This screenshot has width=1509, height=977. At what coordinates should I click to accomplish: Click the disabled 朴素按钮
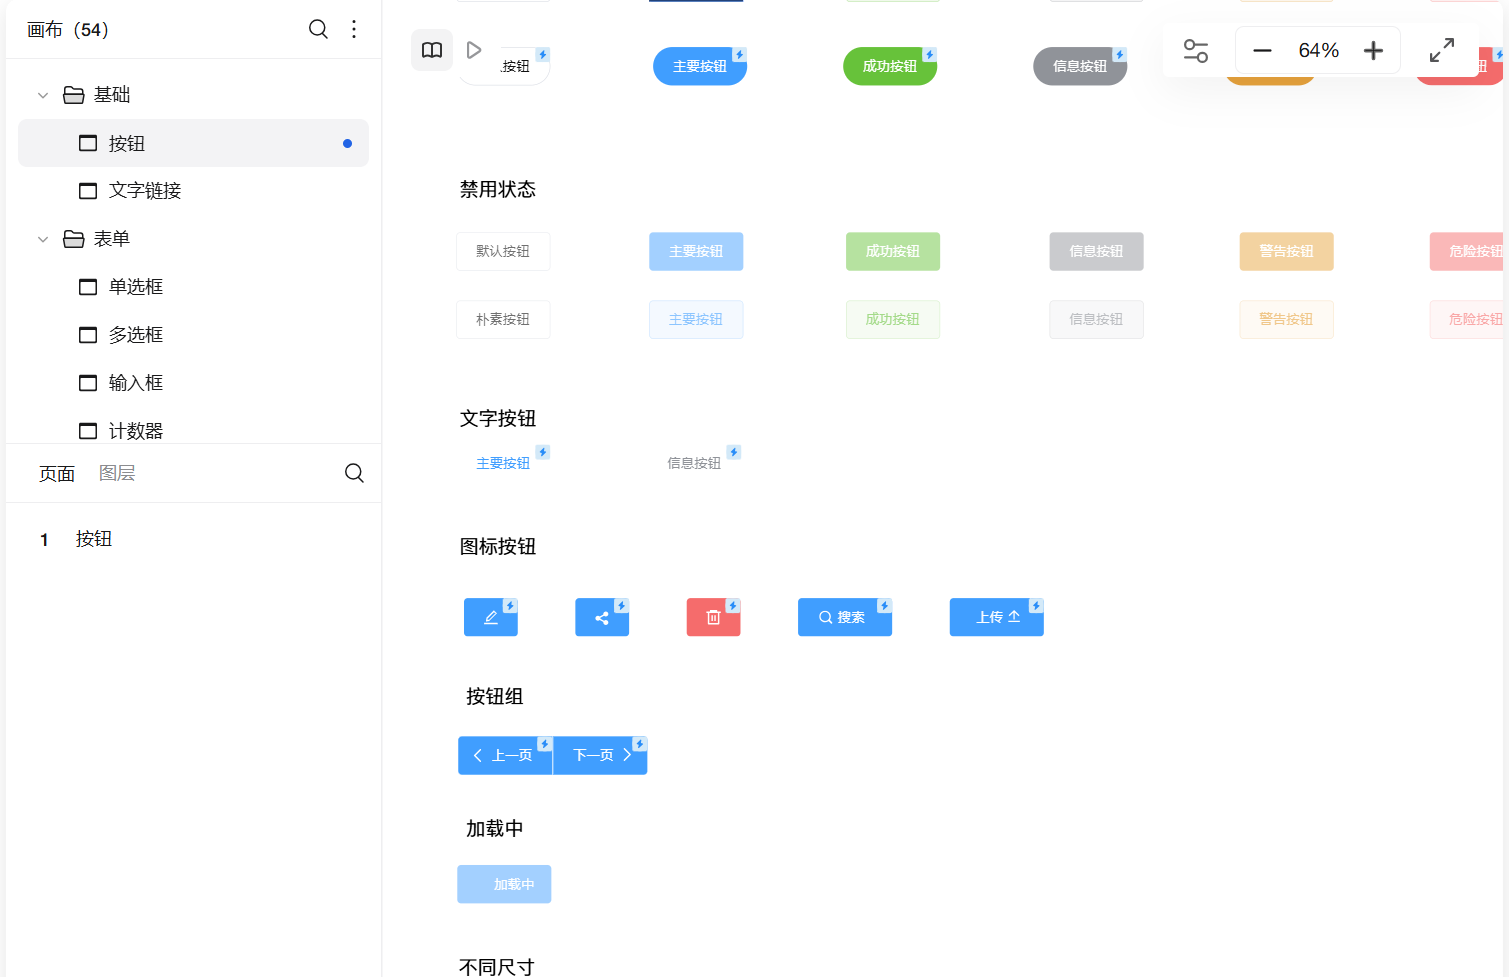pyautogui.click(x=503, y=319)
